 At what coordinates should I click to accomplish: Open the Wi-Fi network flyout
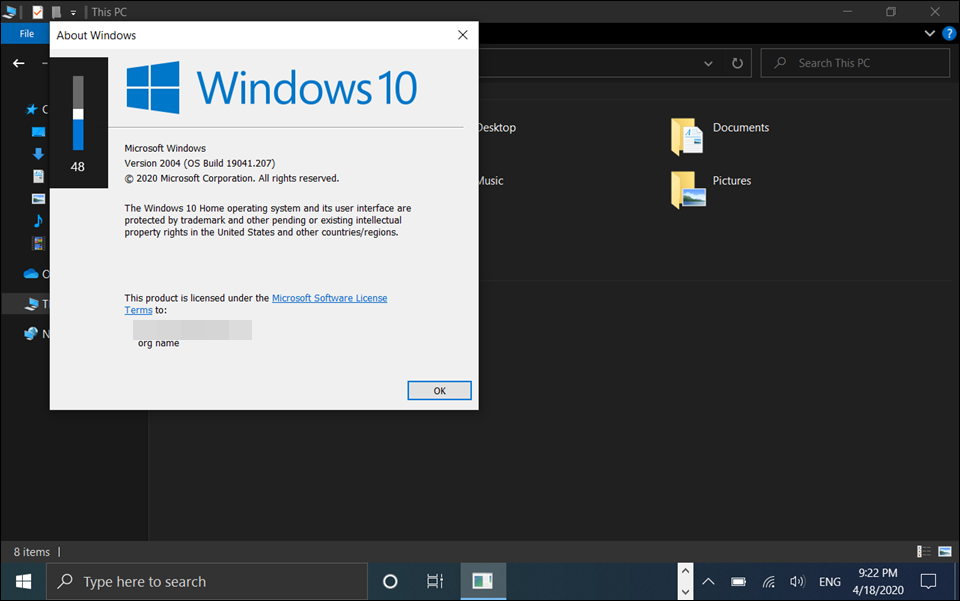point(768,581)
